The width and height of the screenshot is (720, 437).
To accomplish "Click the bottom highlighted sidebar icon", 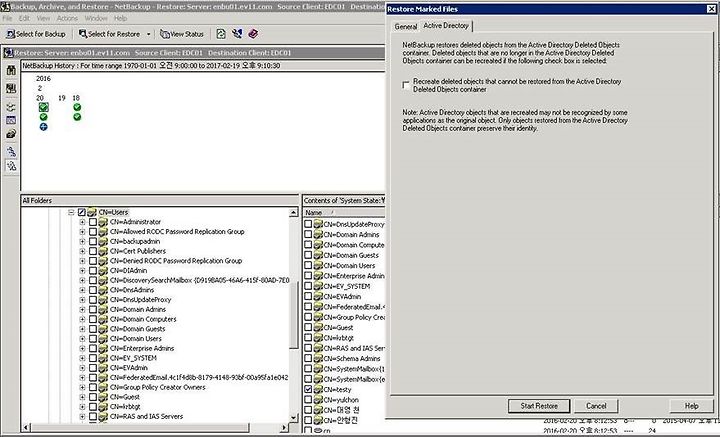I will coord(11,166).
